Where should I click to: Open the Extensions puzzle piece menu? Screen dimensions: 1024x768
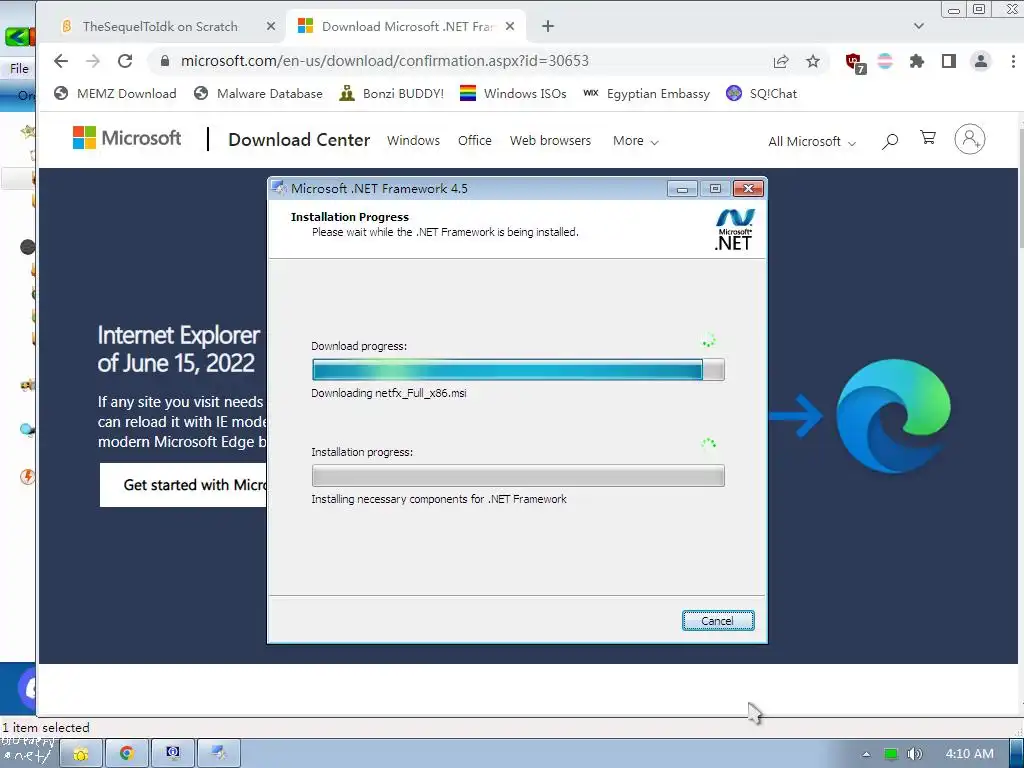point(917,61)
